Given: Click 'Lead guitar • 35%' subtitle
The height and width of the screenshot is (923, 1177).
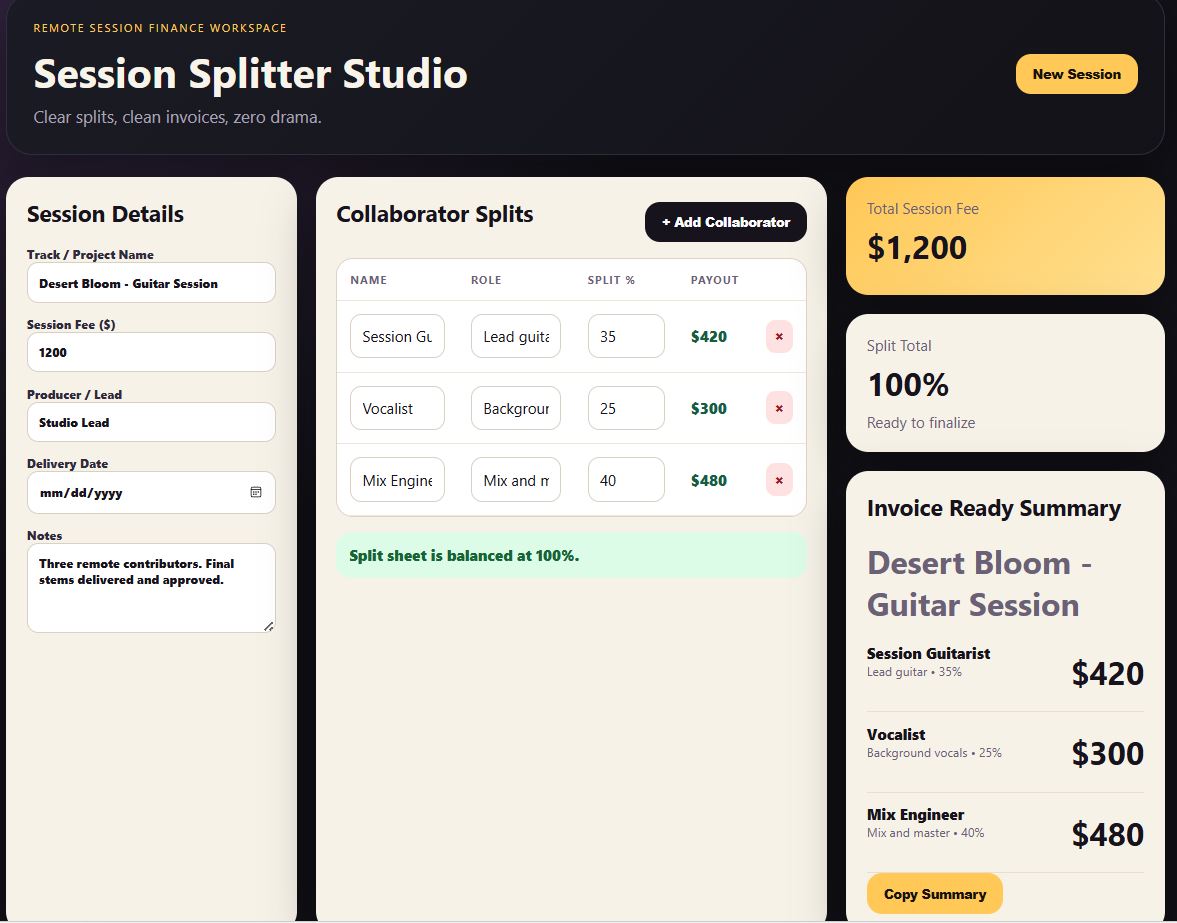Looking at the screenshot, I should pyautogui.click(x=914, y=672).
